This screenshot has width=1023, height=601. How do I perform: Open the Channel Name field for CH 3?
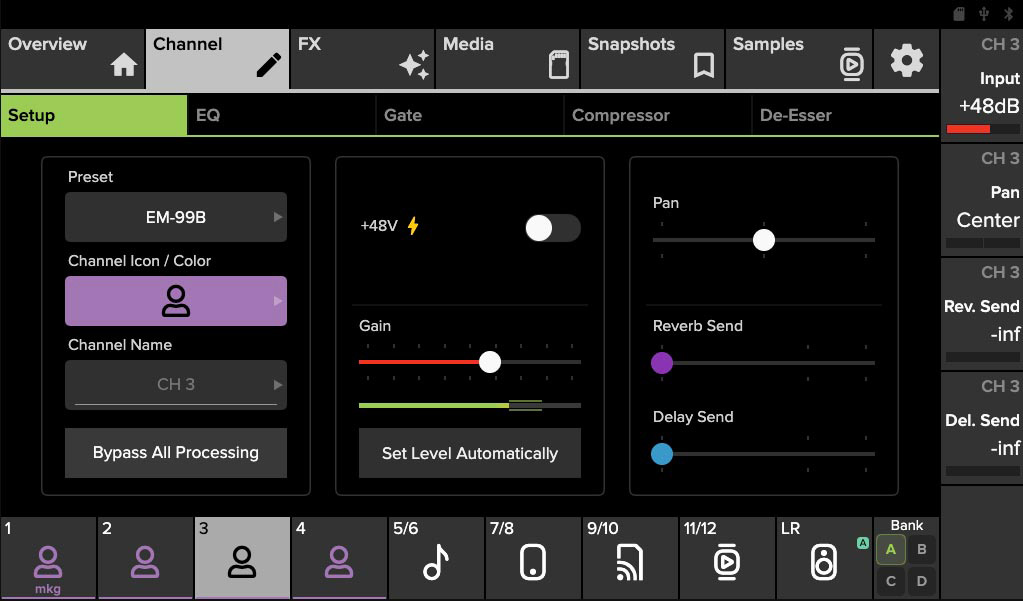[x=175, y=384]
